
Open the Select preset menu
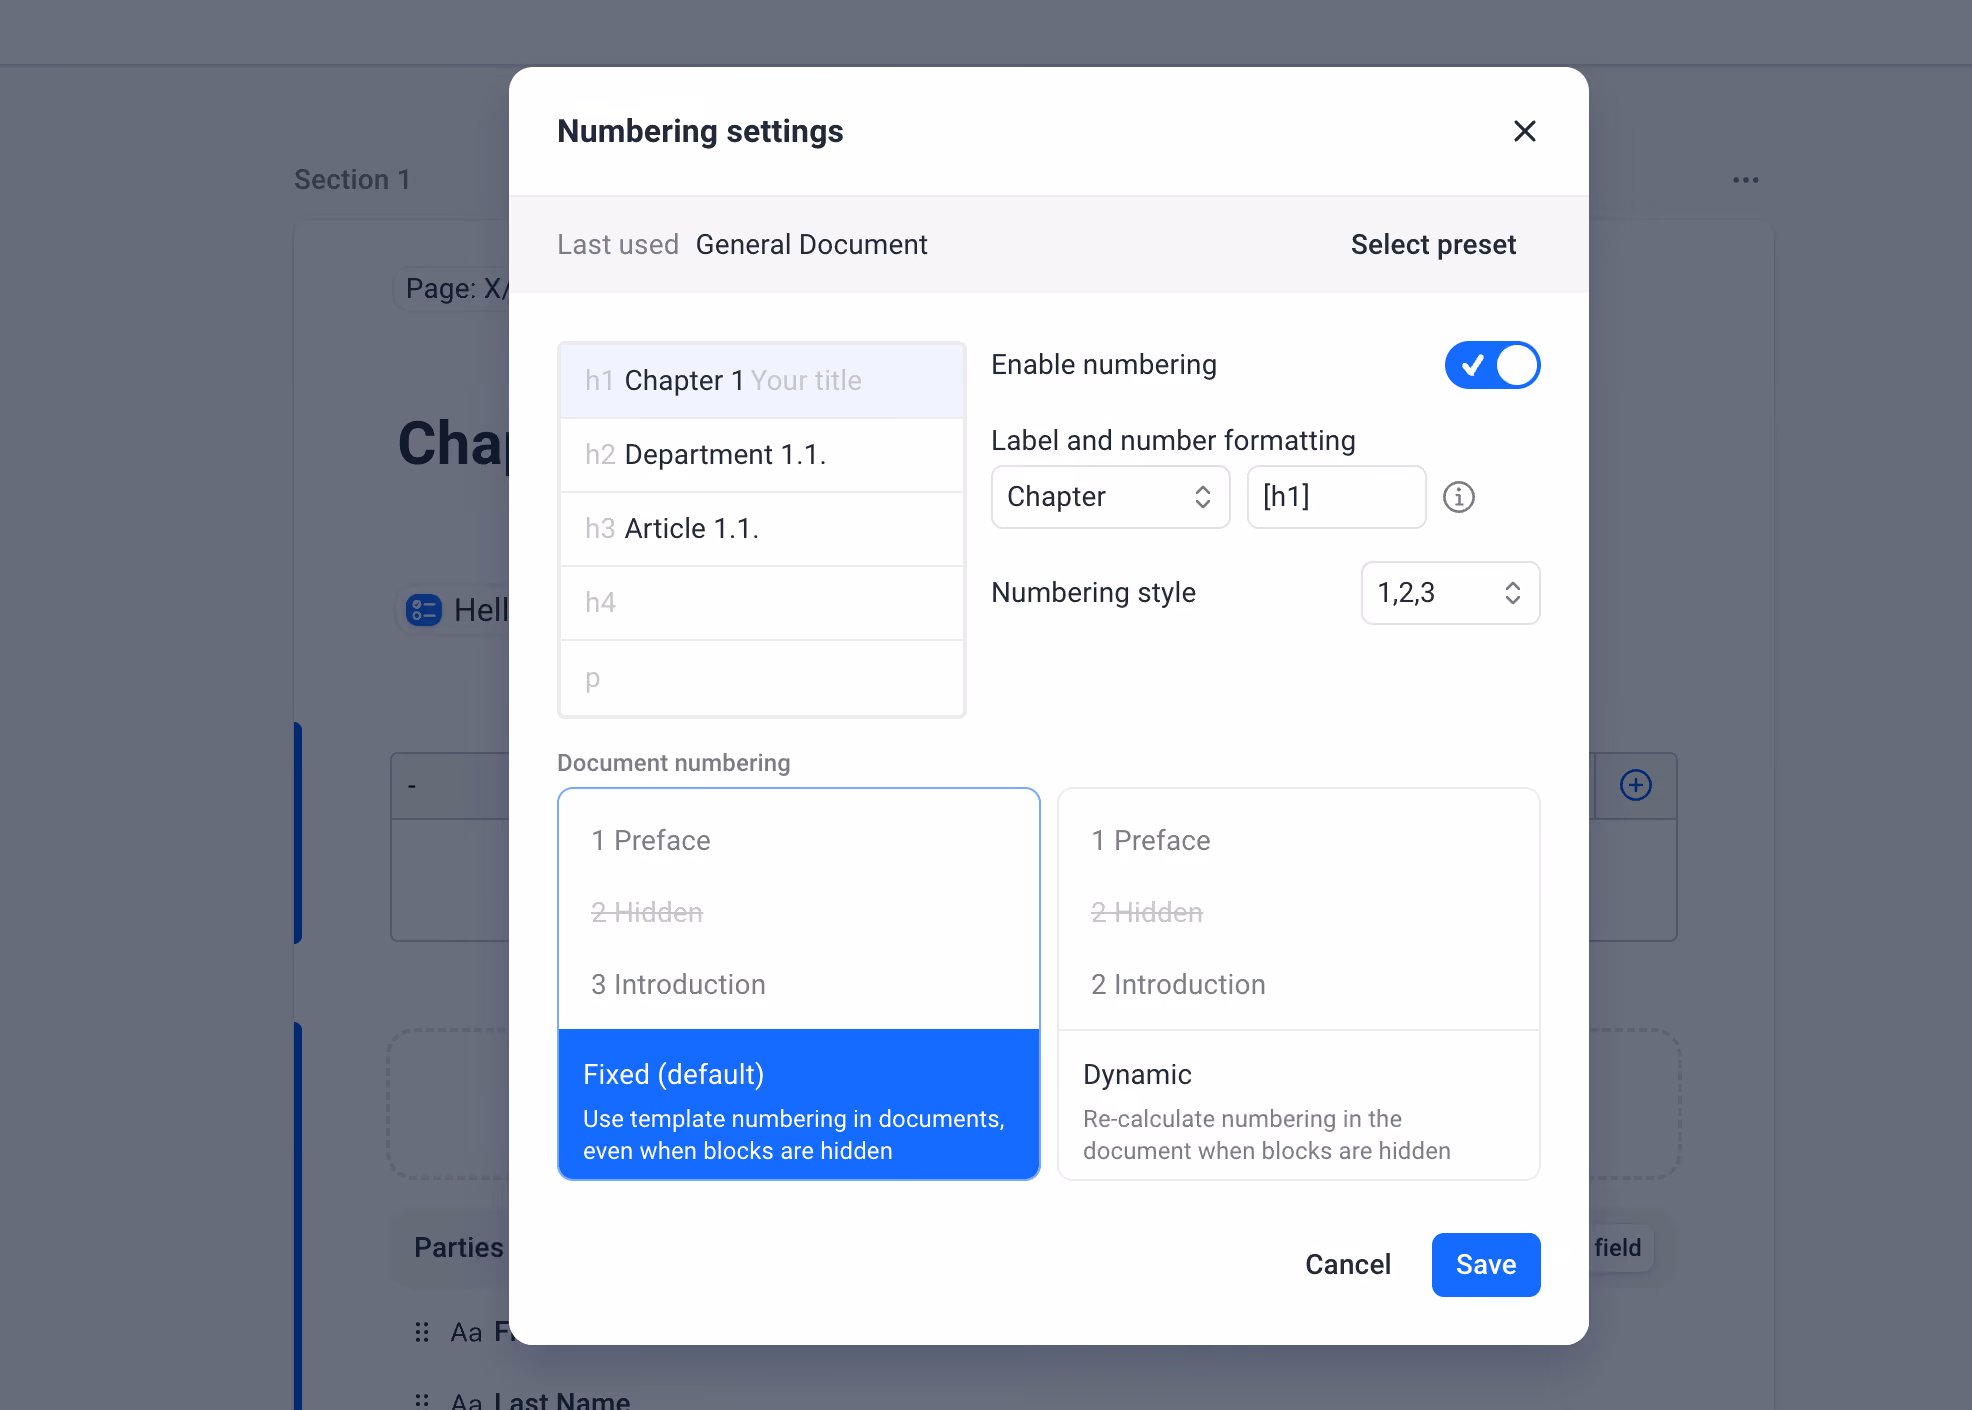1433,244
